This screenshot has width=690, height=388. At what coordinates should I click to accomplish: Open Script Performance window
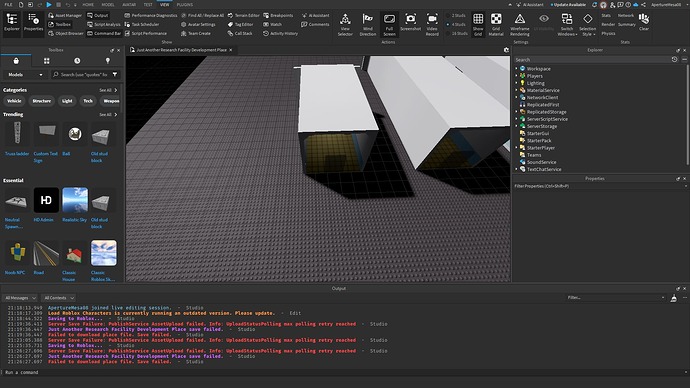(x=145, y=33)
